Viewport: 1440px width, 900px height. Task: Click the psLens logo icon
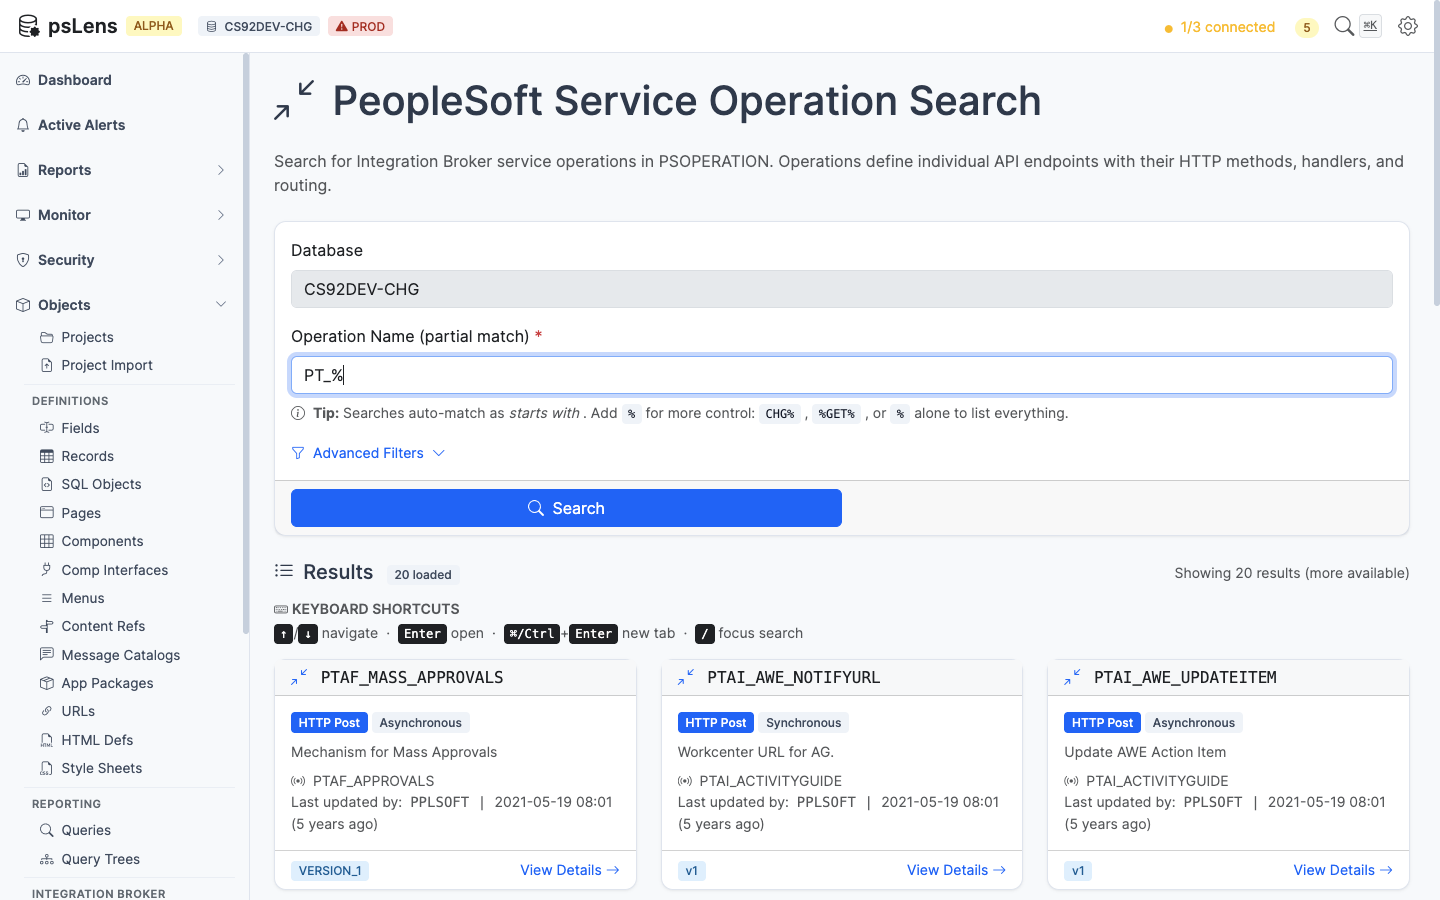pyautogui.click(x=28, y=26)
